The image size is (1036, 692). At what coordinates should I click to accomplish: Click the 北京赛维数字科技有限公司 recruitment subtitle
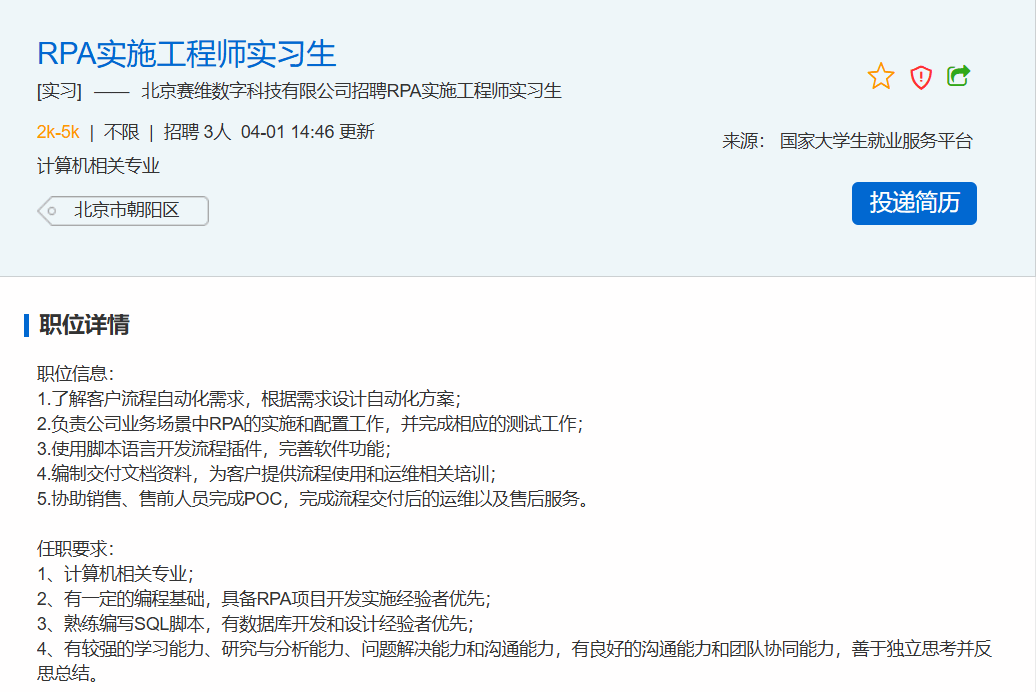(351, 92)
